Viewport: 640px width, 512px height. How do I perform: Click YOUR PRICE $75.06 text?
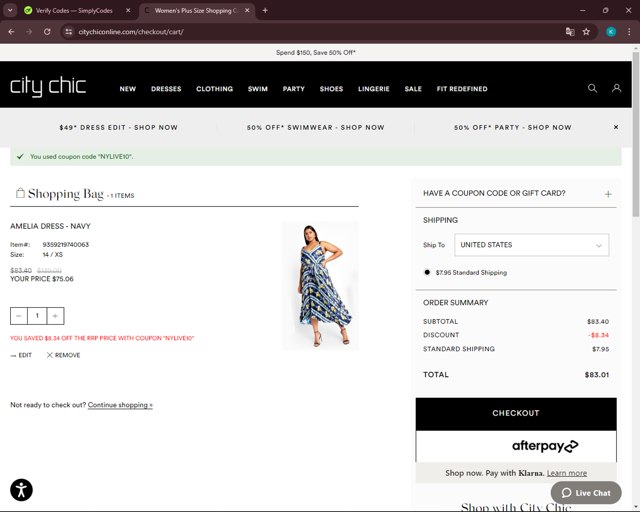click(42, 279)
